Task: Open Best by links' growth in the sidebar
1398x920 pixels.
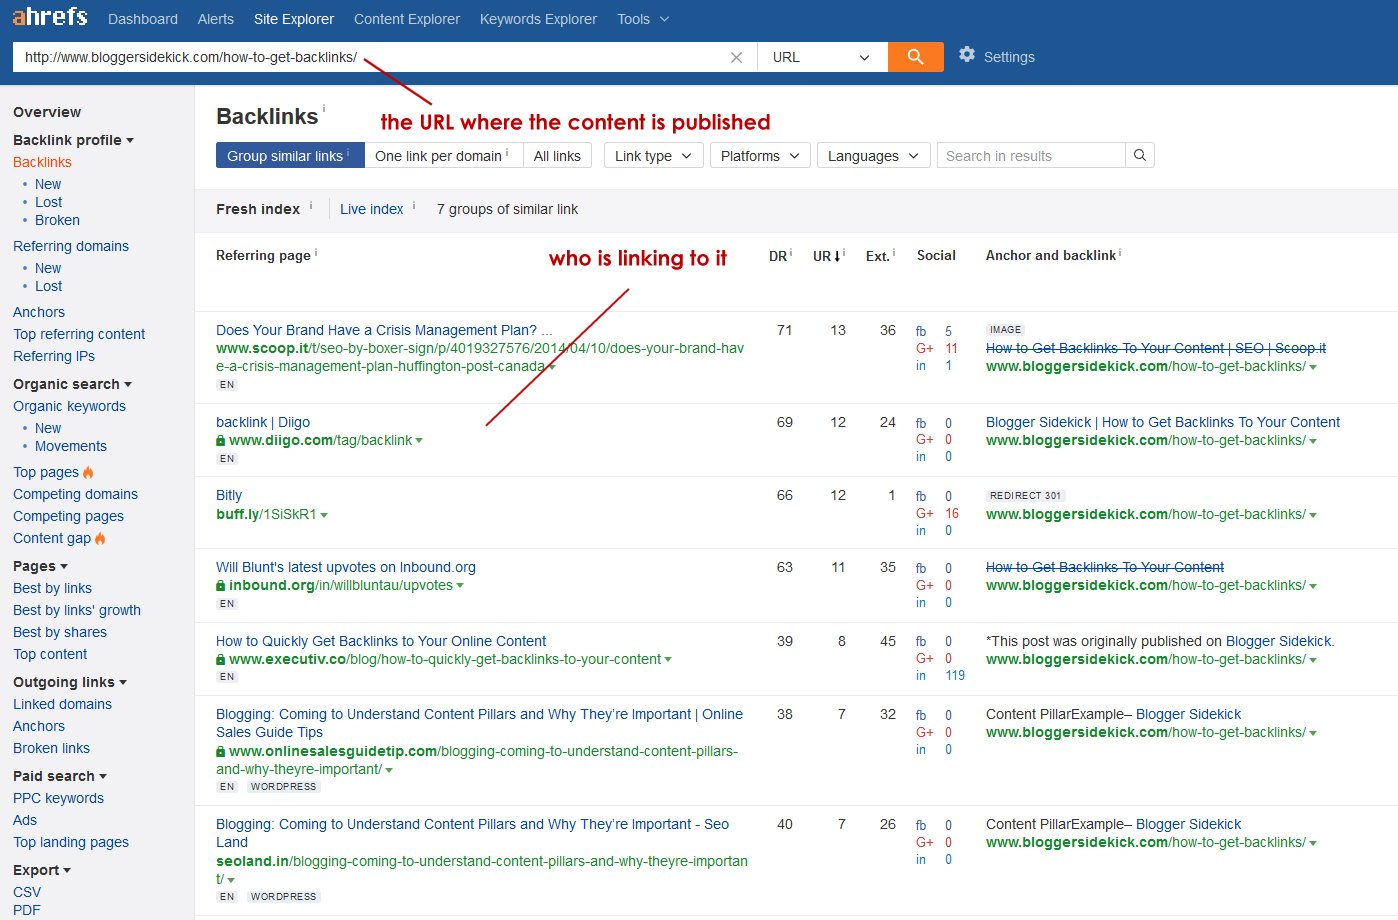Action: coord(77,610)
